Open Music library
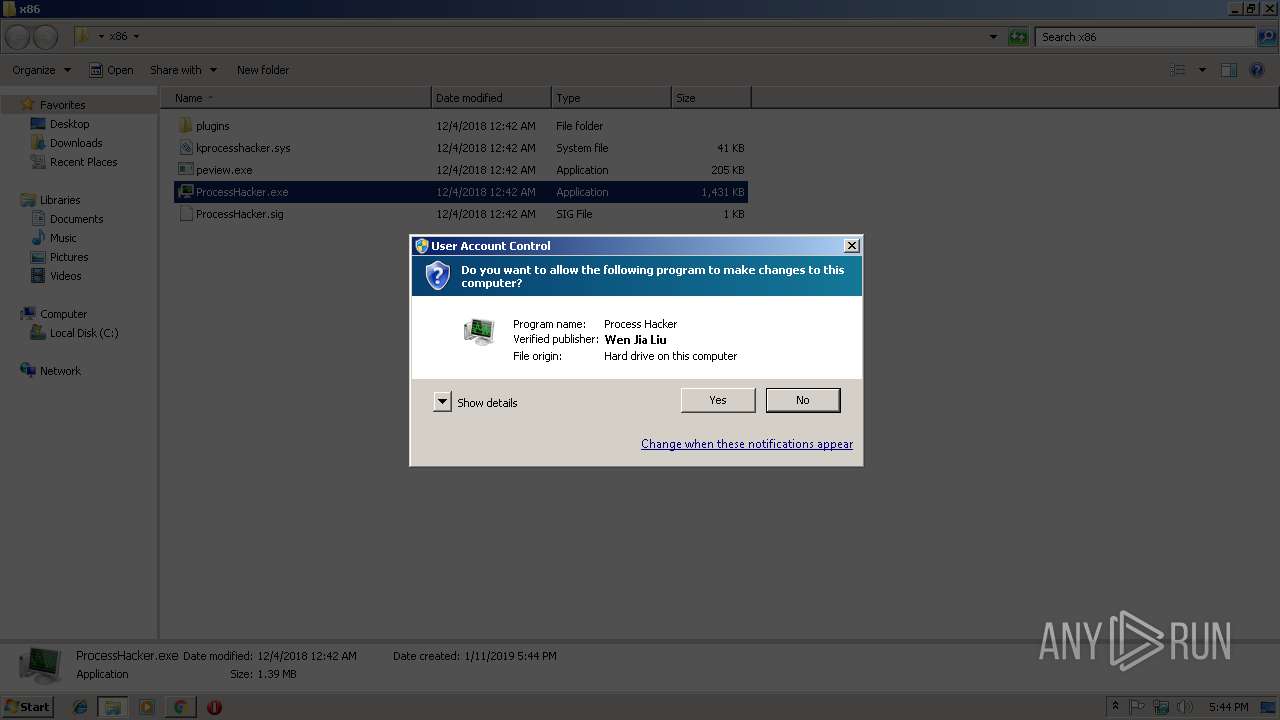 (63, 238)
